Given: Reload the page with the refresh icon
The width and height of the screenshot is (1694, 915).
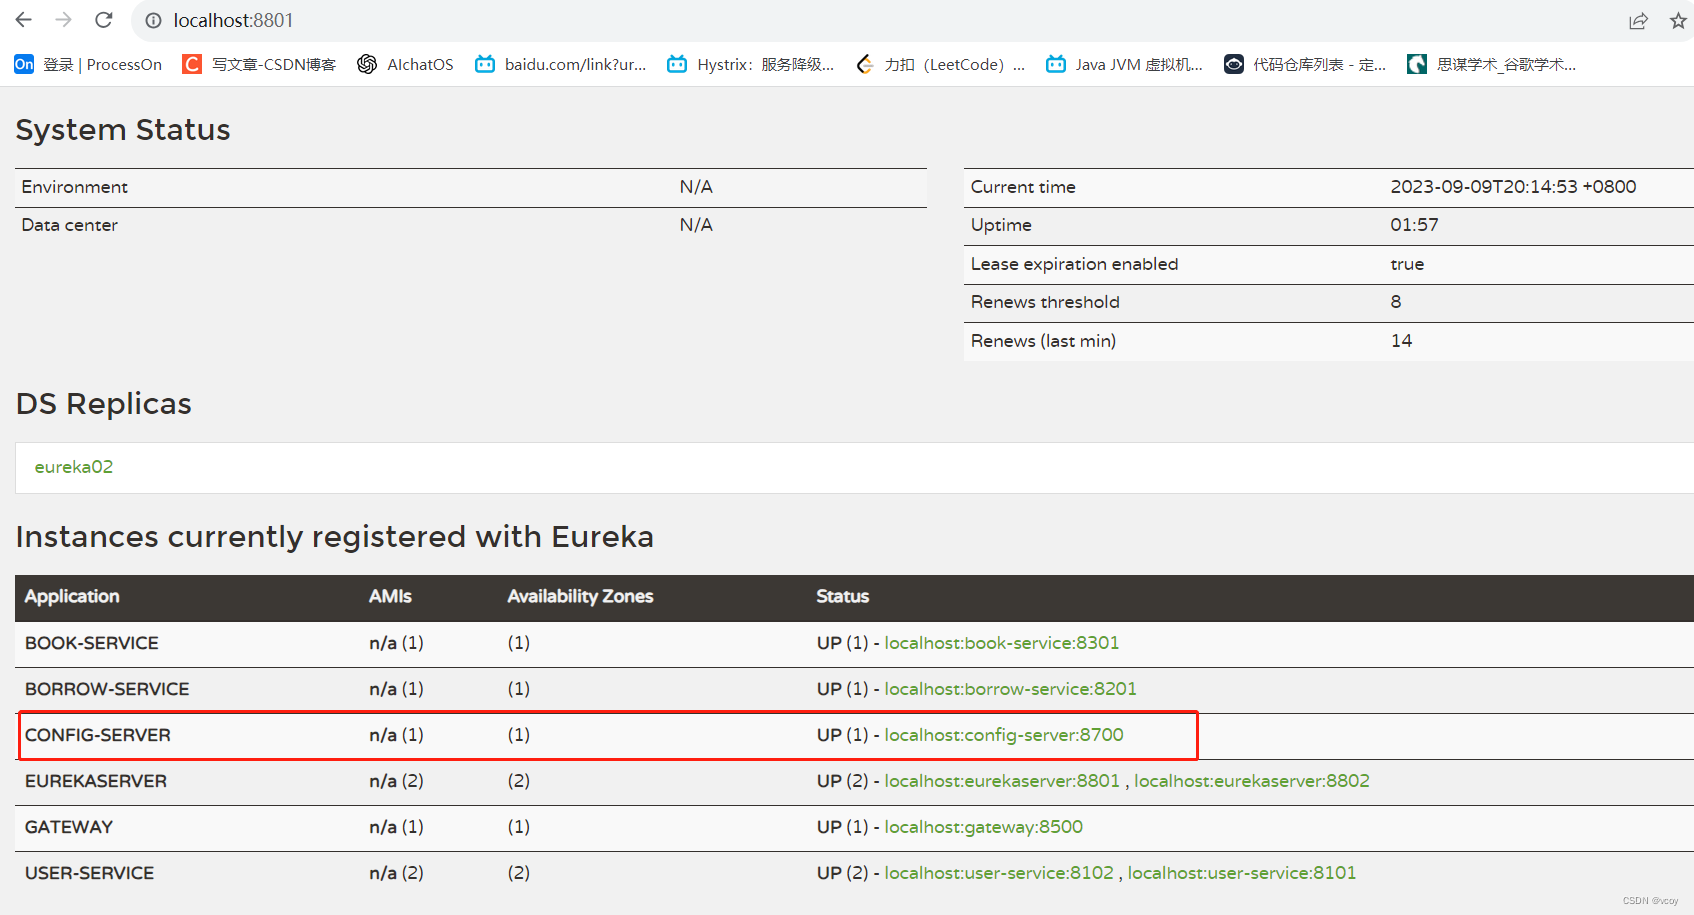Looking at the screenshot, I should point(104,20).
